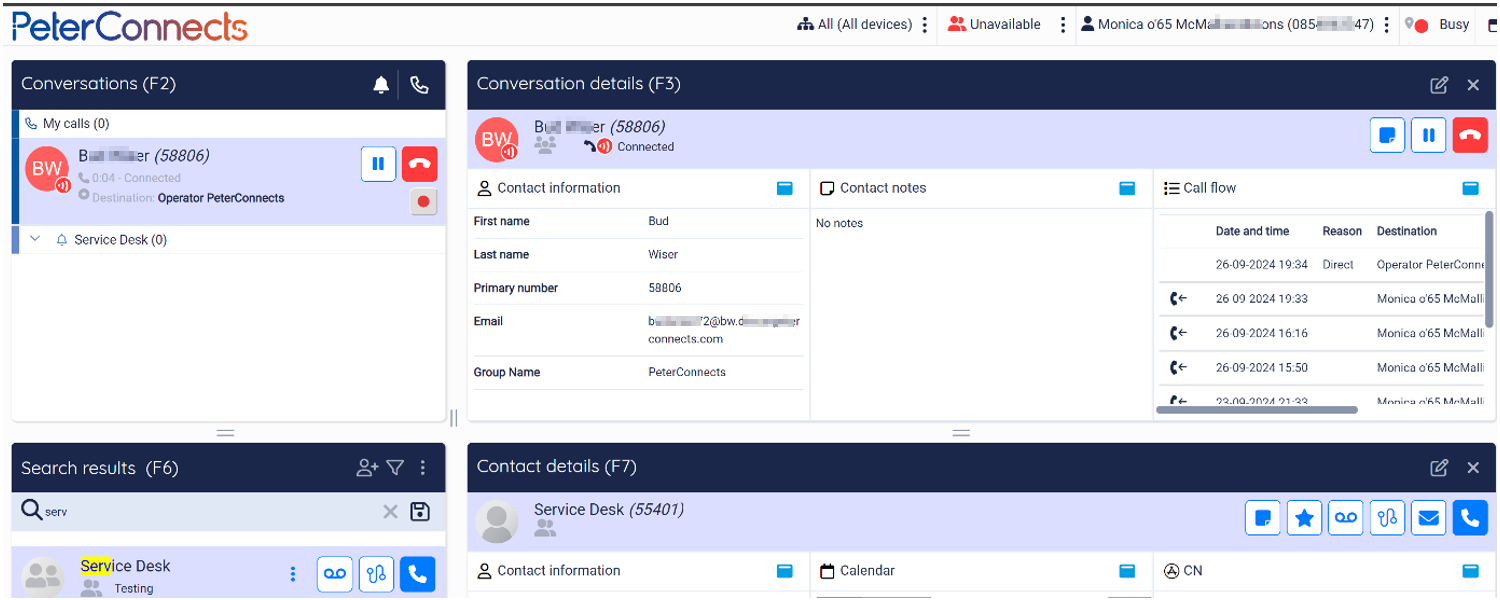The width and height of the screenshot is (1500, 600).
Task: Clear the search text
Action: [x=390, y=512]
